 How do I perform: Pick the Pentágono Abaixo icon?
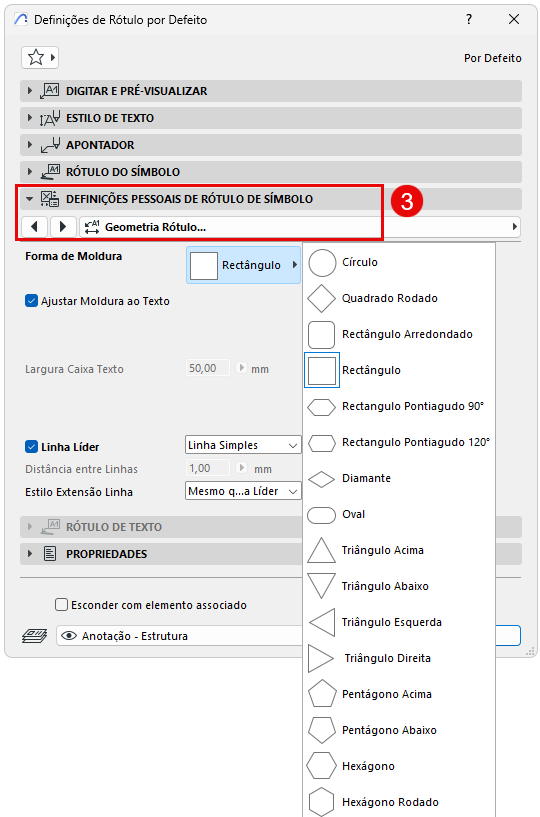click(322, 730)
